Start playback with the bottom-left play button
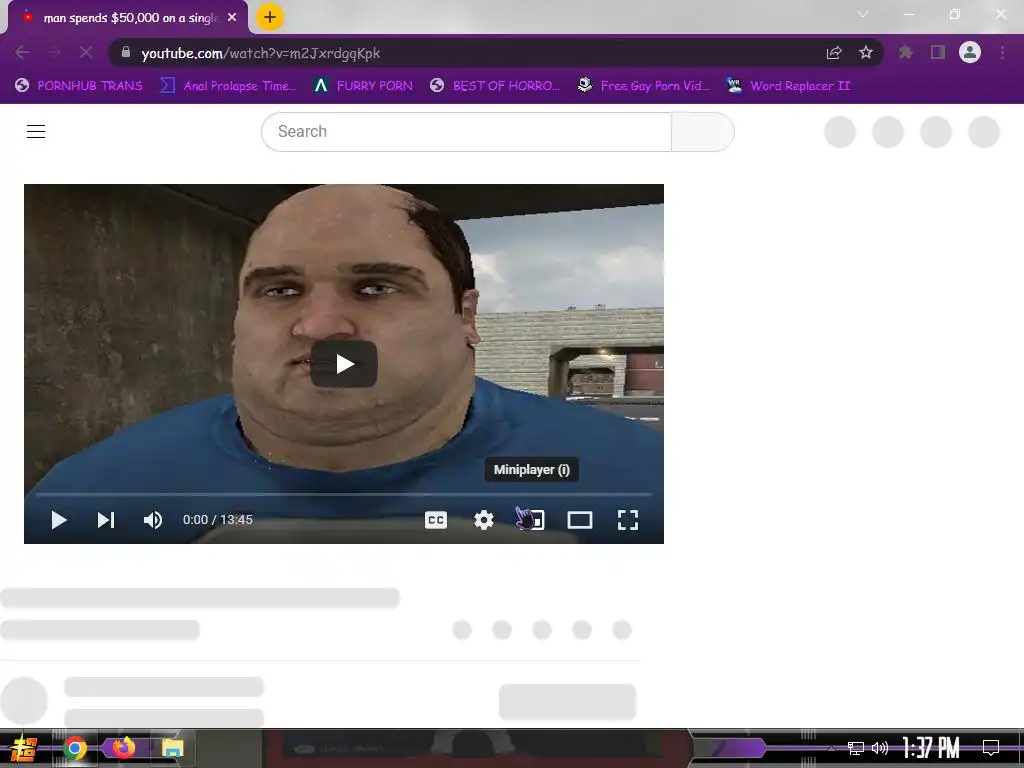 59,520
